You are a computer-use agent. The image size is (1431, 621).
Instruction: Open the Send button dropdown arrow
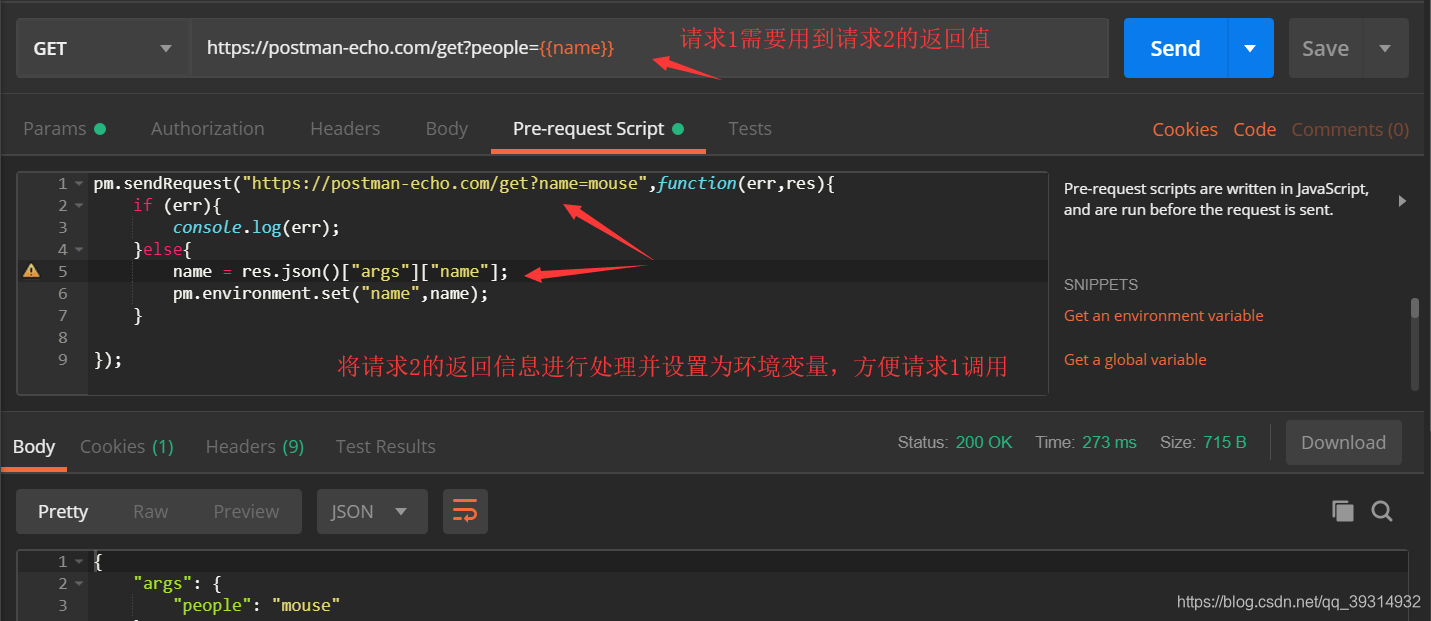coord(1250,48)
